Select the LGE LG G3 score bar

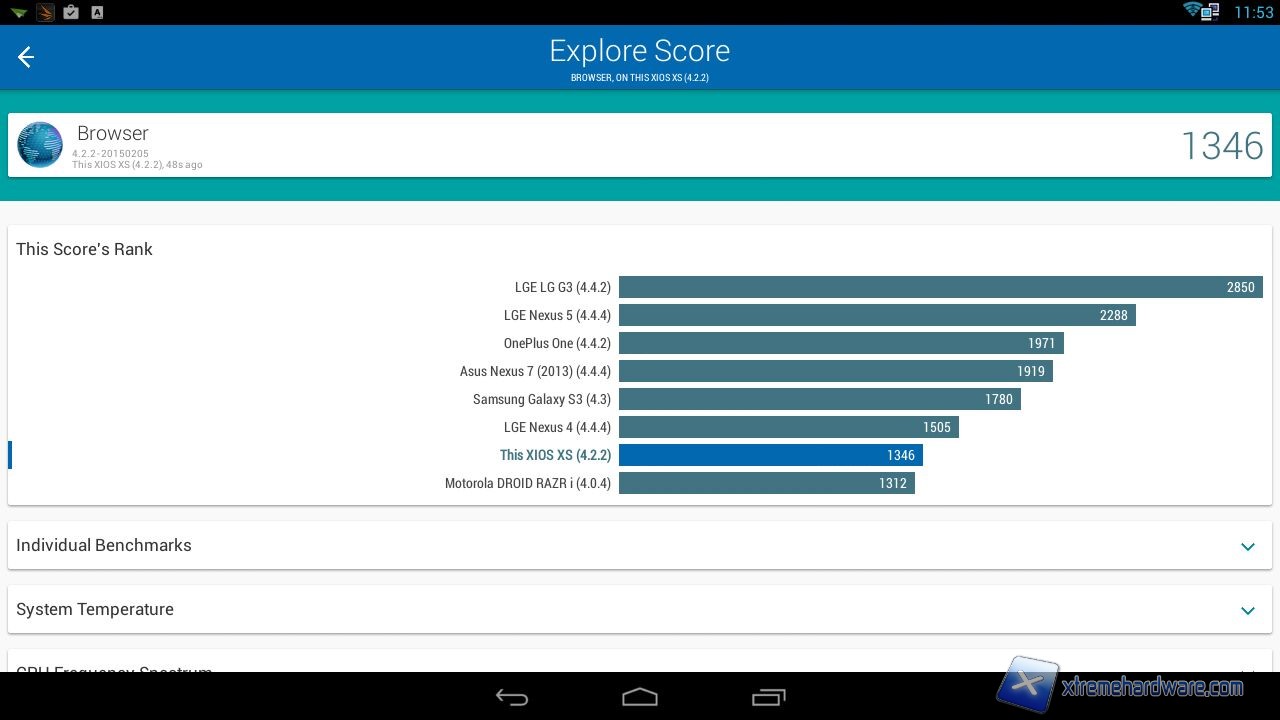point(940,287)
